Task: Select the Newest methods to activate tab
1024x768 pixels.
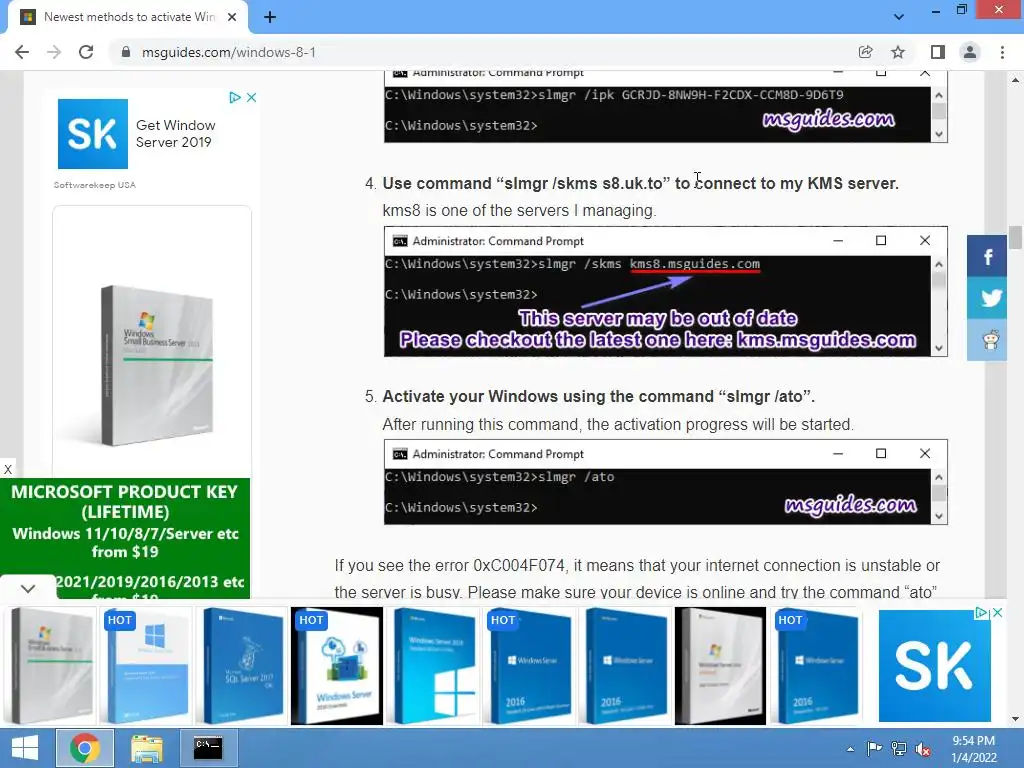Action: click(127, 17)
